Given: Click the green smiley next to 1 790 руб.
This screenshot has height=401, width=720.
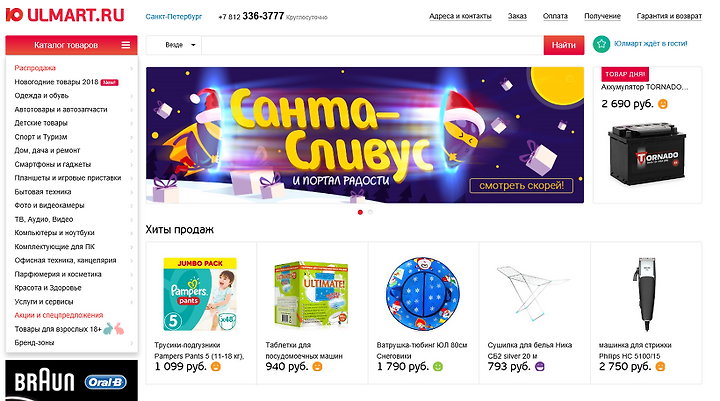Looking at the screenshot, I should click(438, 367).
